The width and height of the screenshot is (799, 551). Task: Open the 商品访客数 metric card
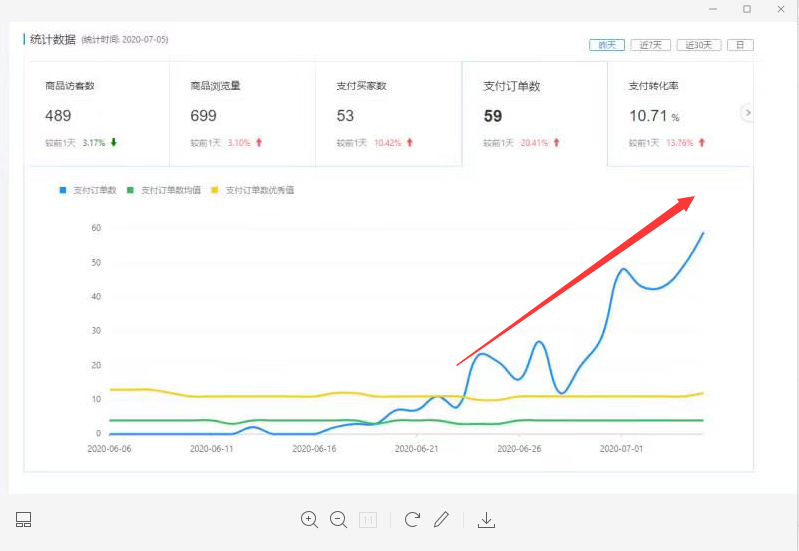tap(99, 114)
